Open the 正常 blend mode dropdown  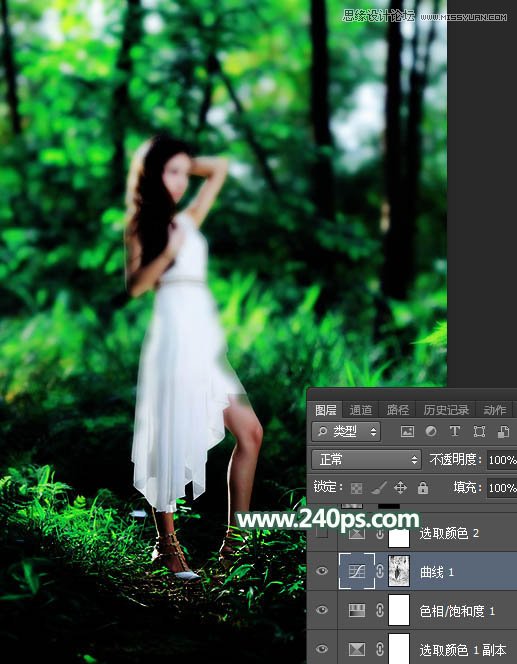click(x=366, y=459)
